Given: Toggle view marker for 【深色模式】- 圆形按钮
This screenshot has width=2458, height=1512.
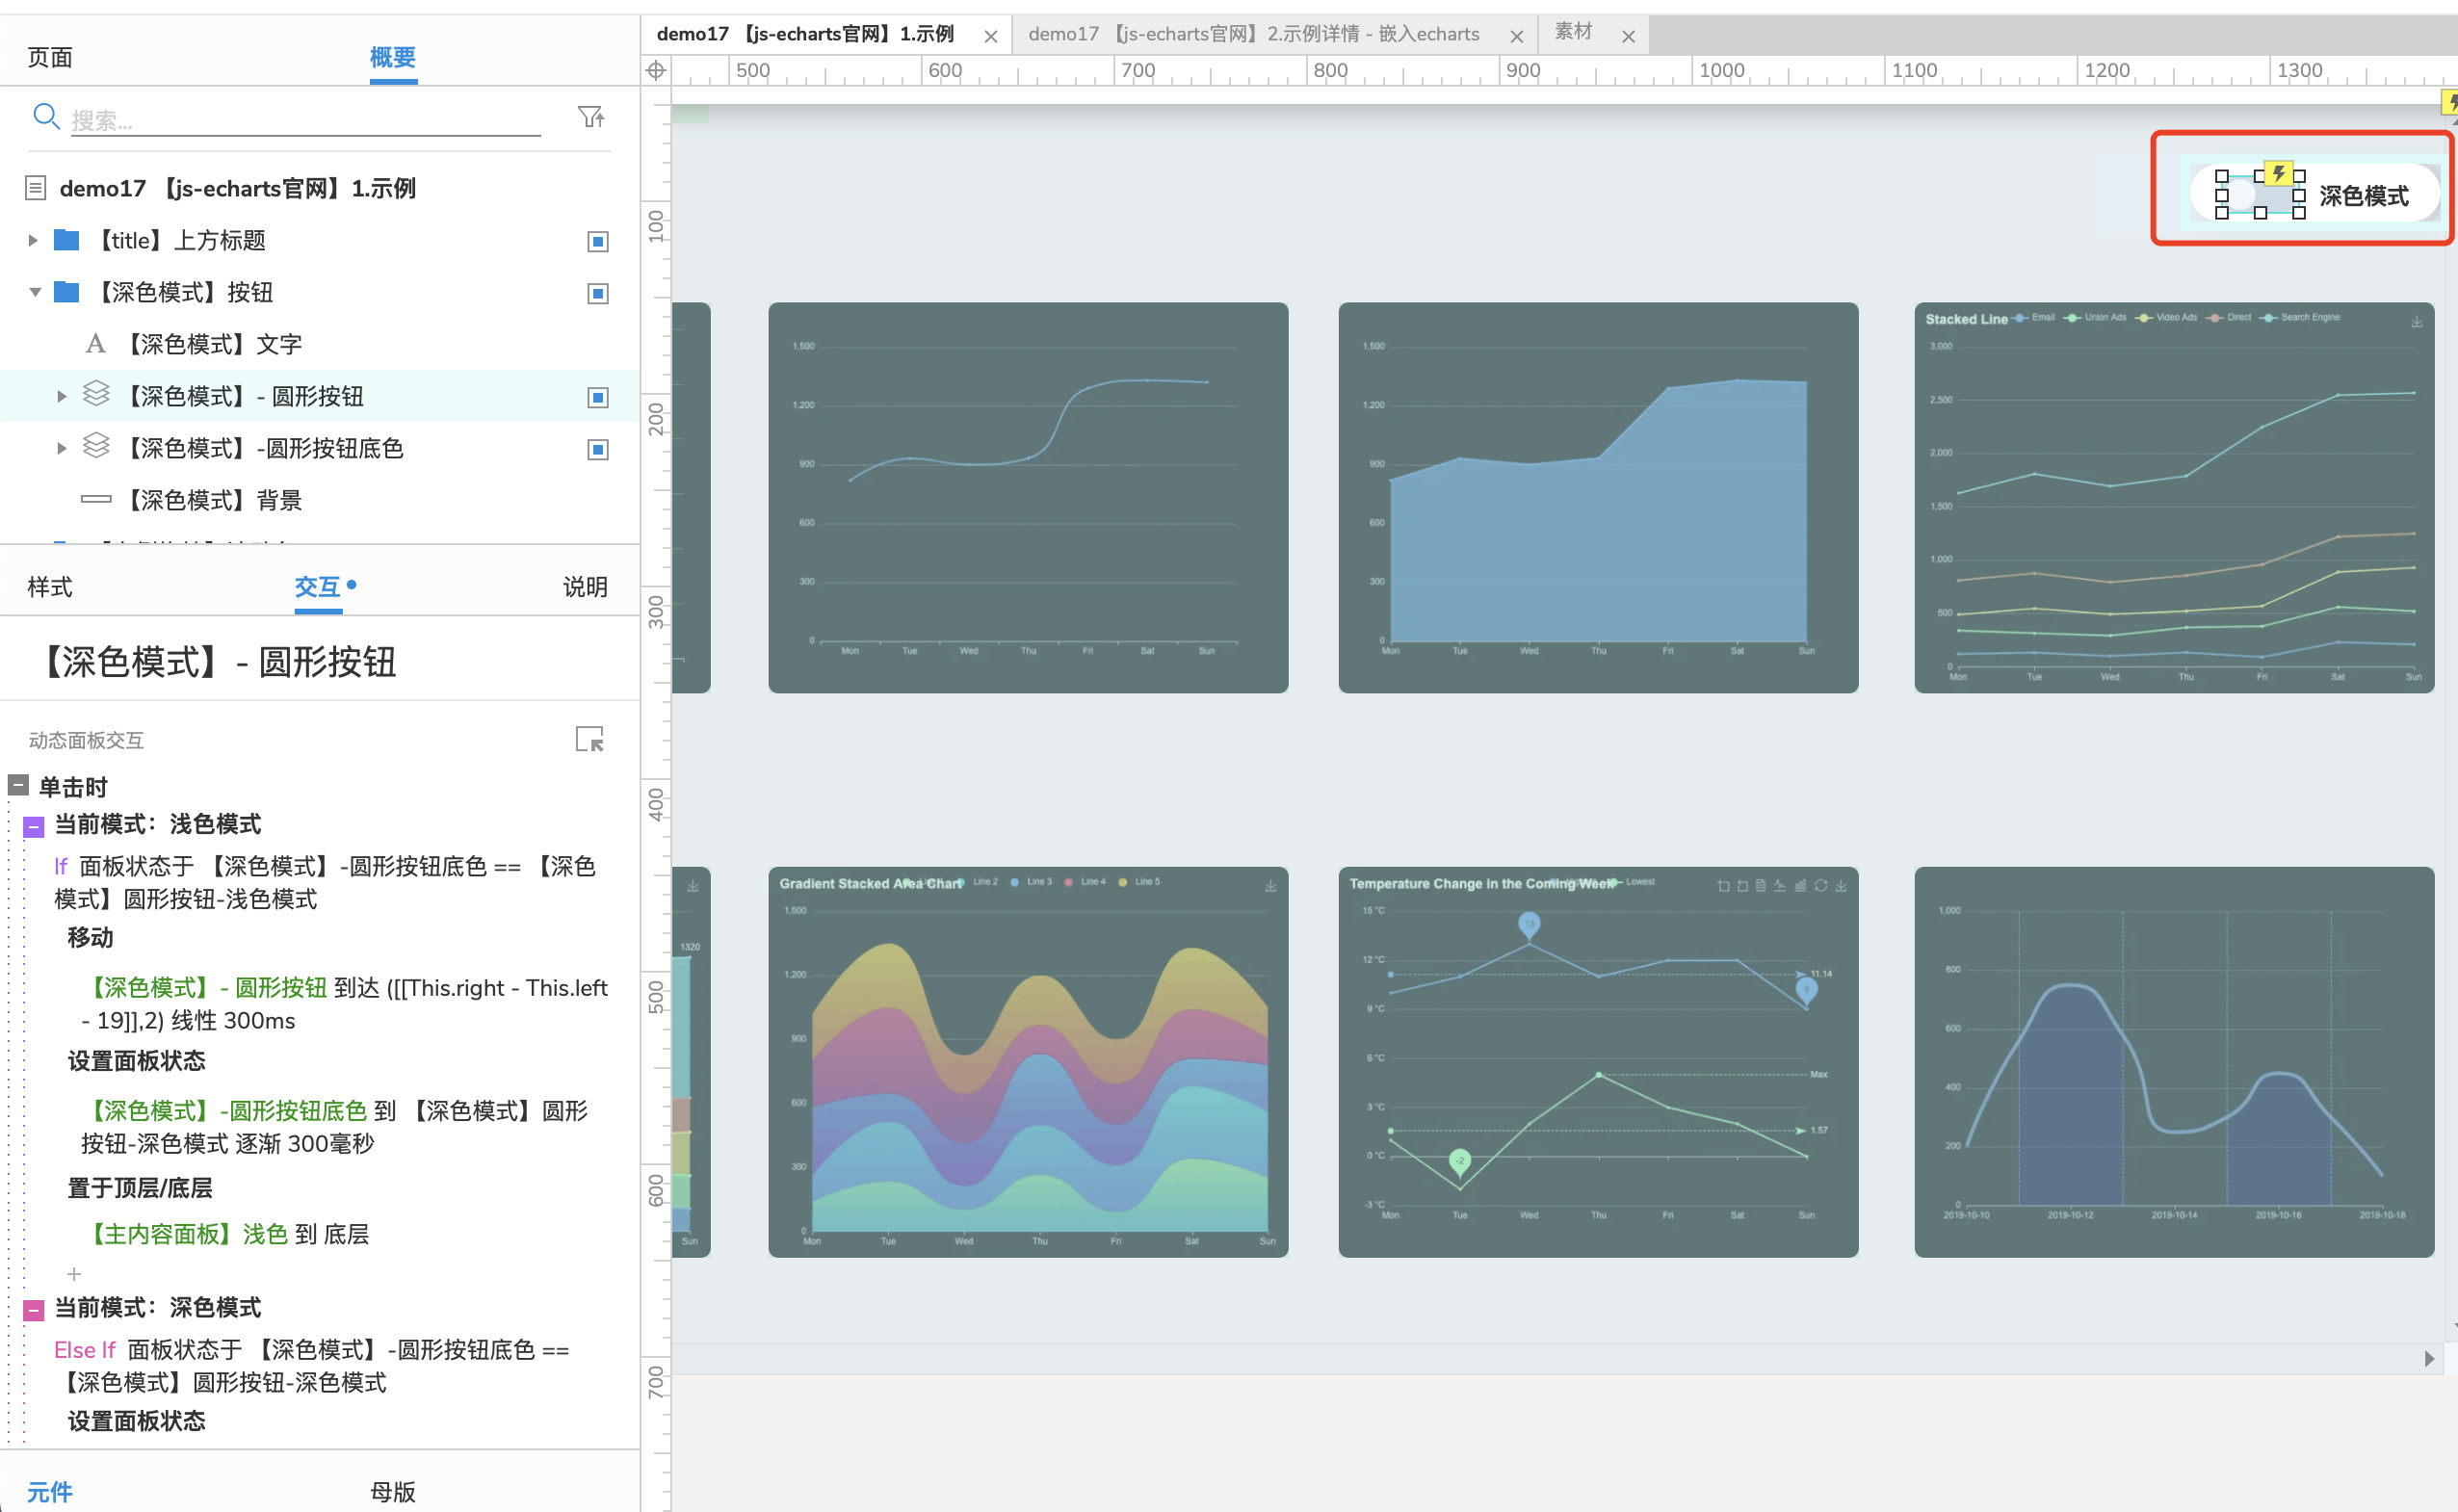Looking at the screenshot, I should coord(598,397).
